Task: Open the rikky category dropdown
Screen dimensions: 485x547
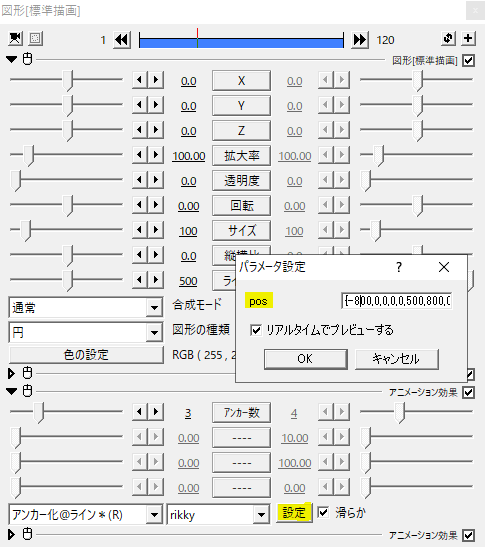Action: 218,515
